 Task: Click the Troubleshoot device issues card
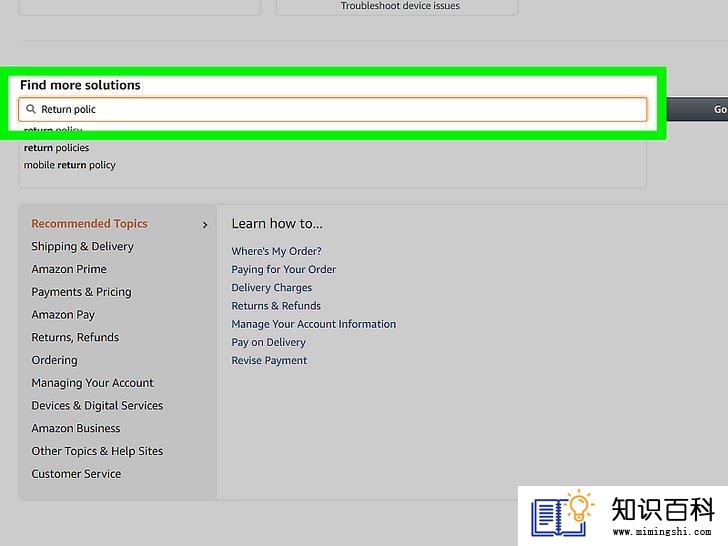point(397,6)
